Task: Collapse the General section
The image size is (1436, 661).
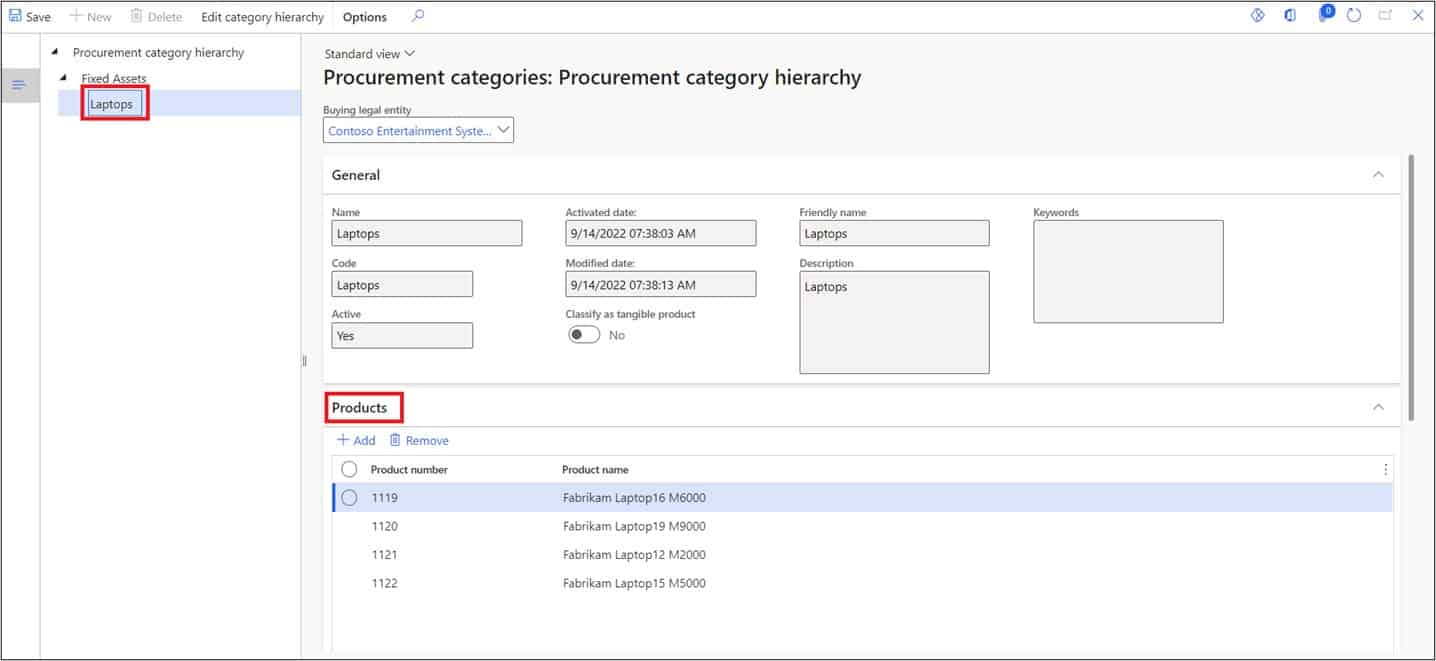Action: [1379, 174]
